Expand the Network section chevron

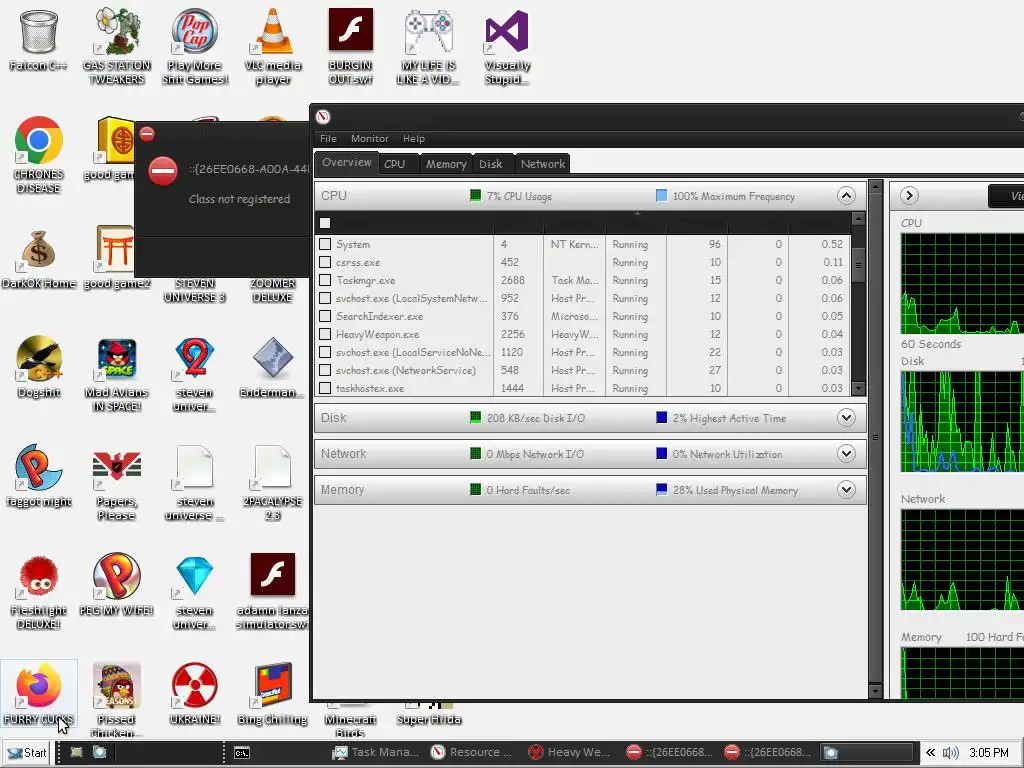pyautogui.click(x=846, y=453)
